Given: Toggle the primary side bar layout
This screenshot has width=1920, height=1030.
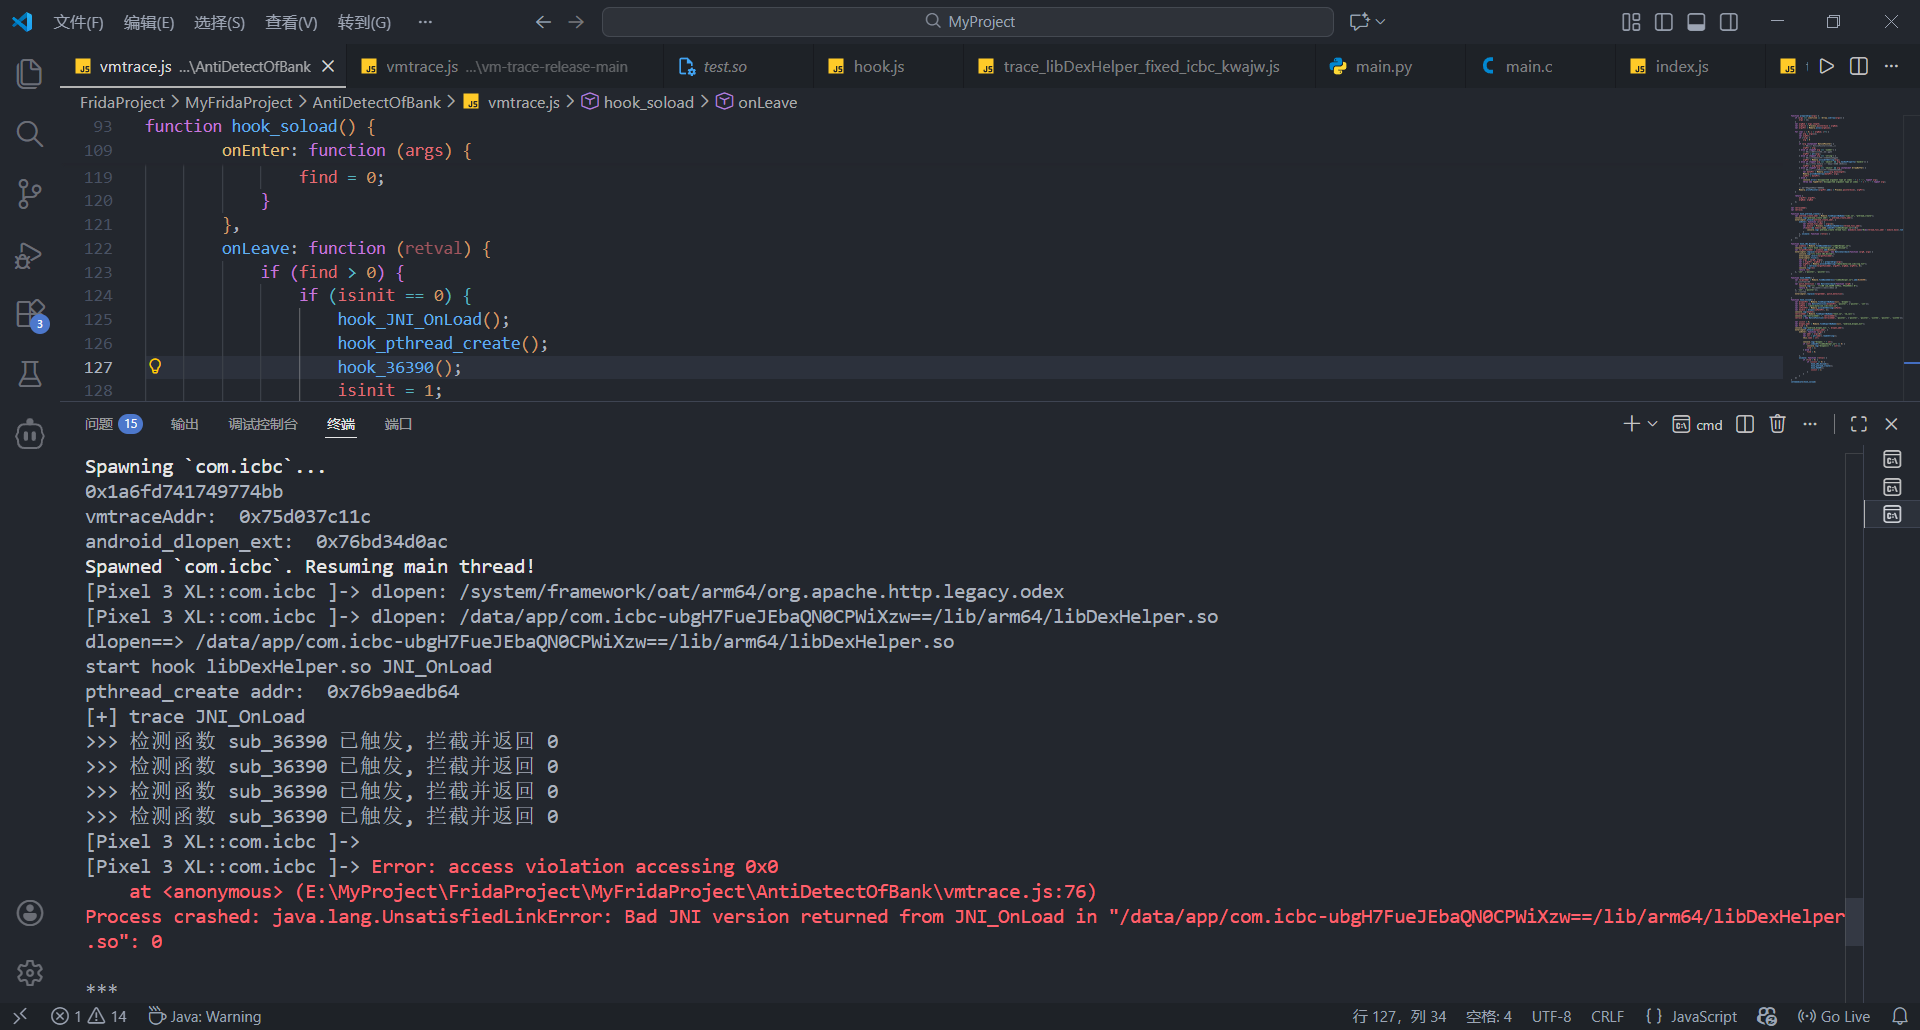Looking at the screenshot, I should coord(1664,22).
